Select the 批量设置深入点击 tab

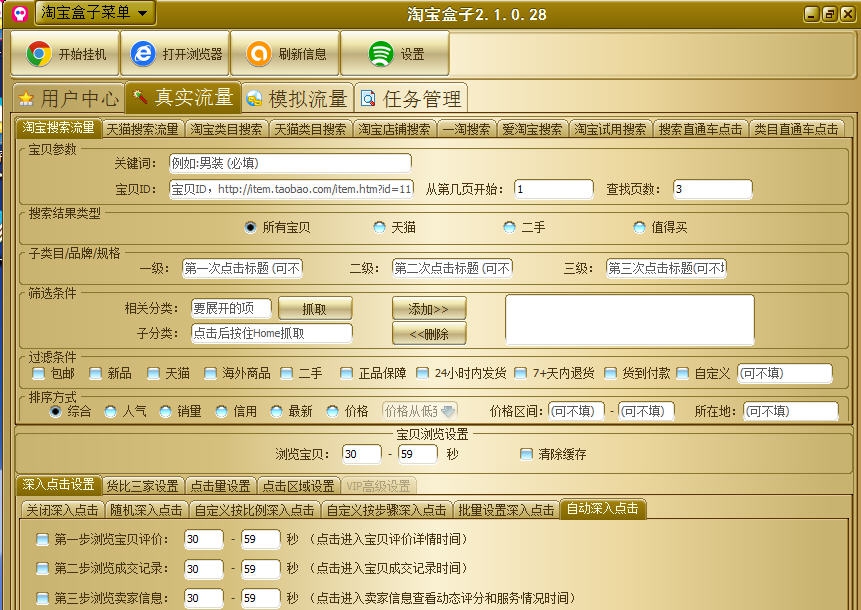point(506,510)
